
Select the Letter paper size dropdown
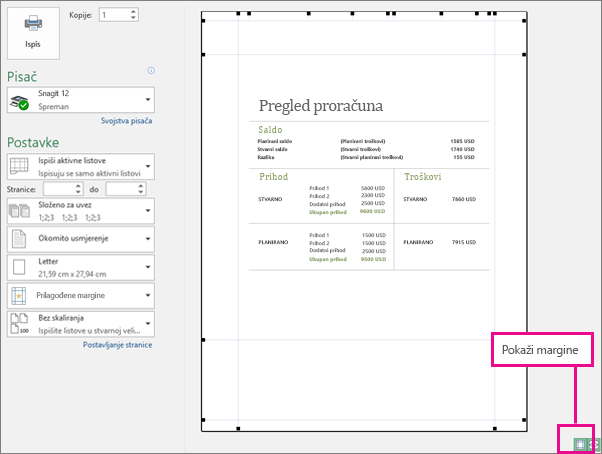tap(81, 267)
